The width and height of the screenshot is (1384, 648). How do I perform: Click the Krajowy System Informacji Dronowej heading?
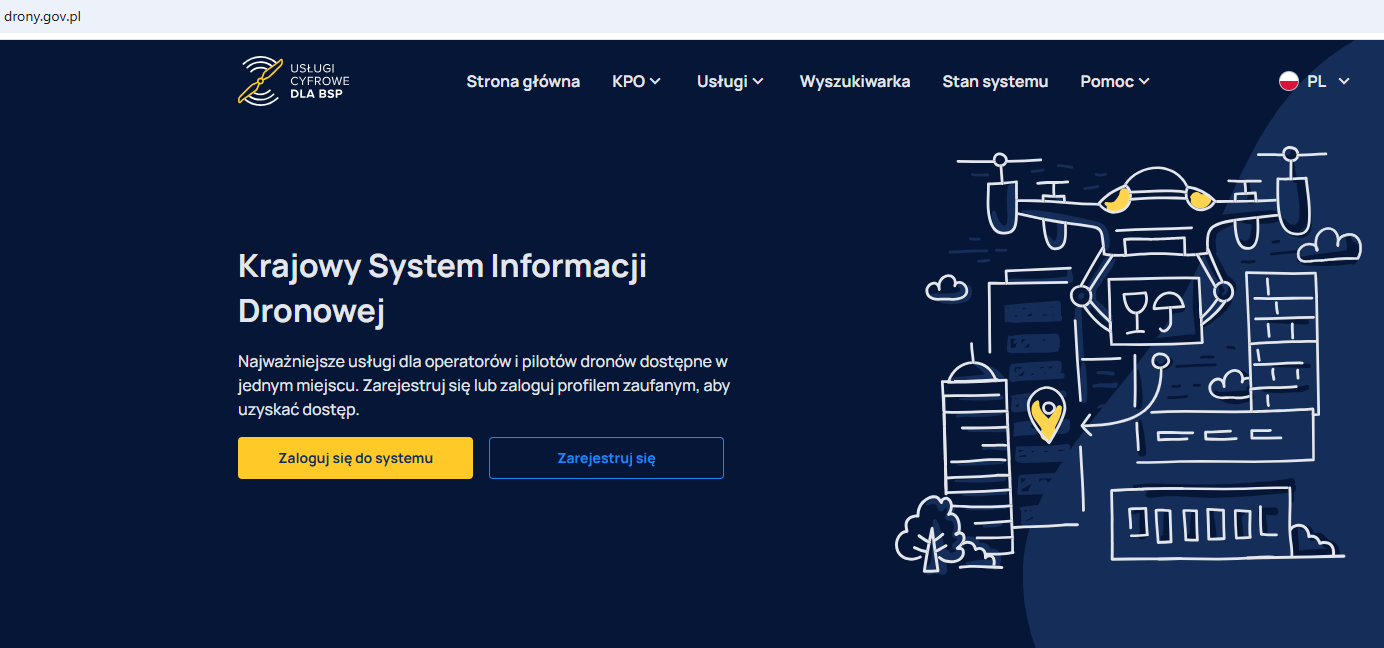pos(441,289)
